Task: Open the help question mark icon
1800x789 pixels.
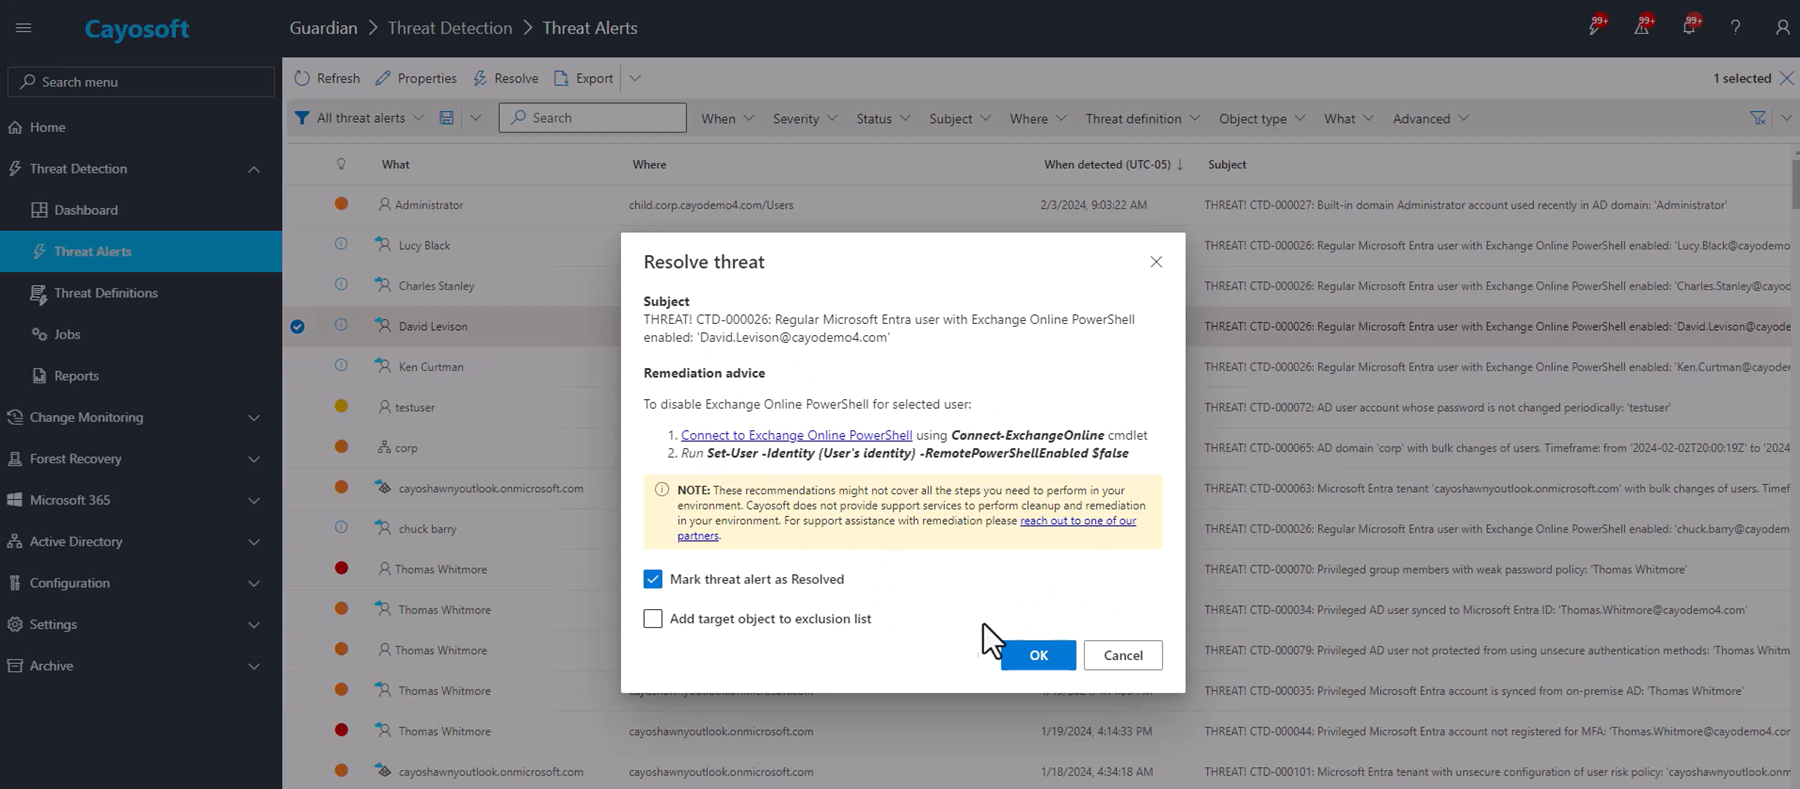Action: pyautogui.click(x=1735, y=28)
